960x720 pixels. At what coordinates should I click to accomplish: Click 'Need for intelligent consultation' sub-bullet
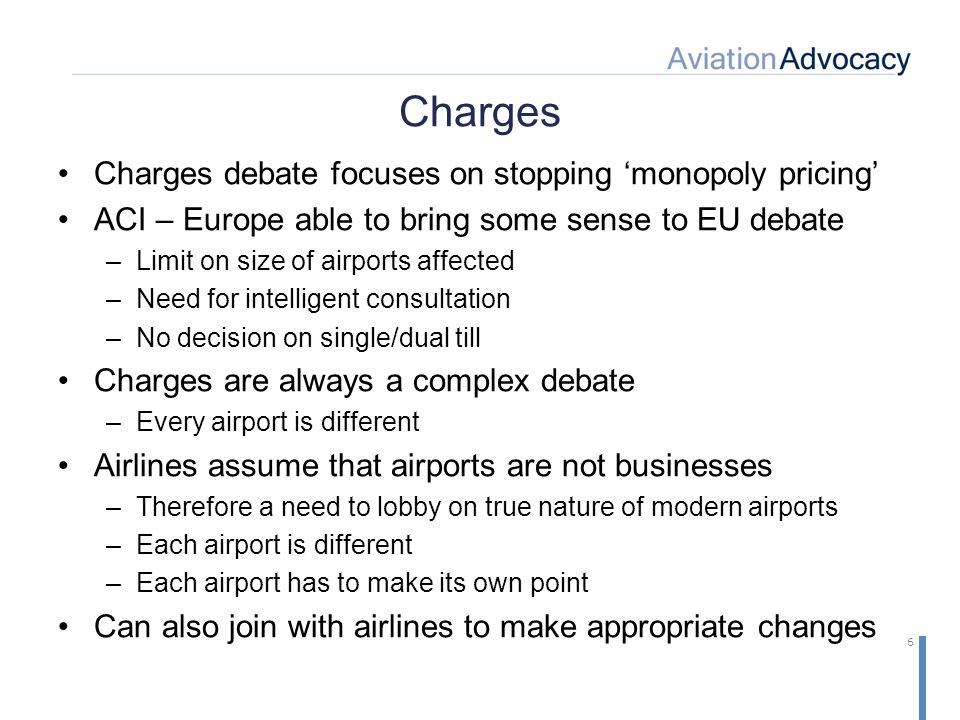pyautogui.click(x=323, y=299)
